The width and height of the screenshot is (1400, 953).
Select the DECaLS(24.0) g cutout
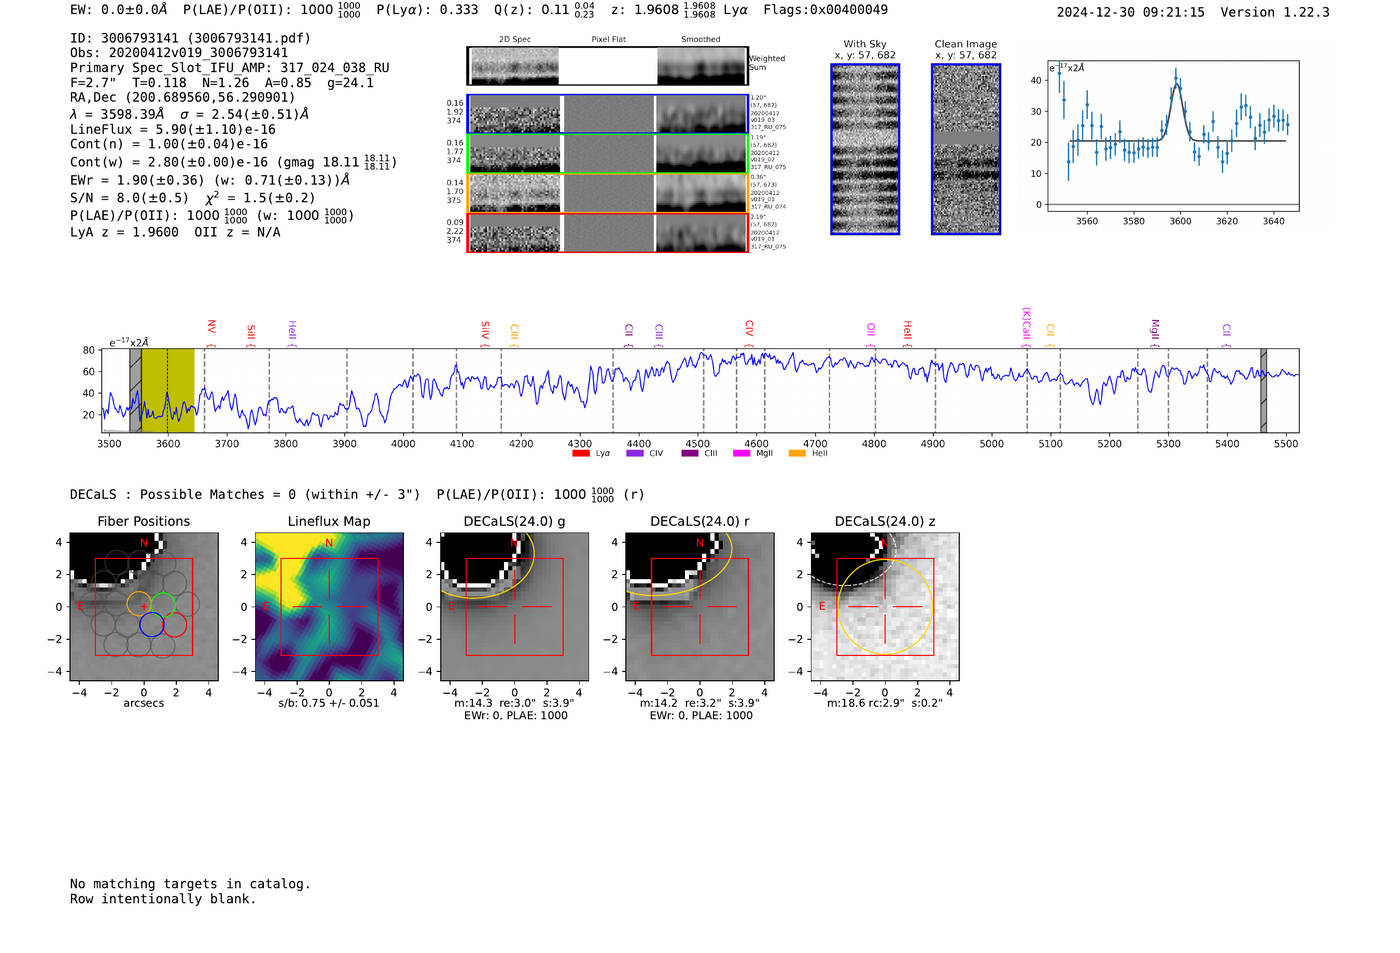click(x=514, y=606)
